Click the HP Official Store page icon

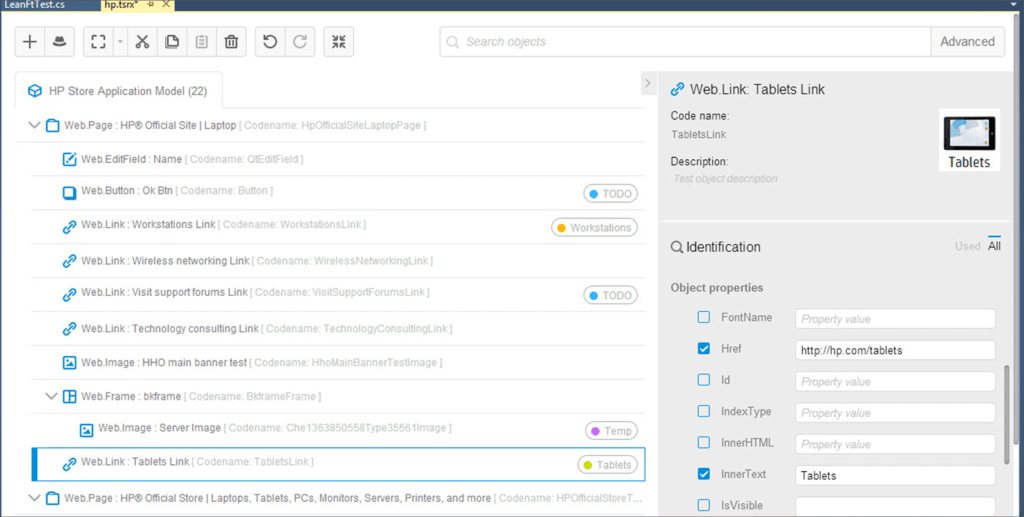point(53,499)
